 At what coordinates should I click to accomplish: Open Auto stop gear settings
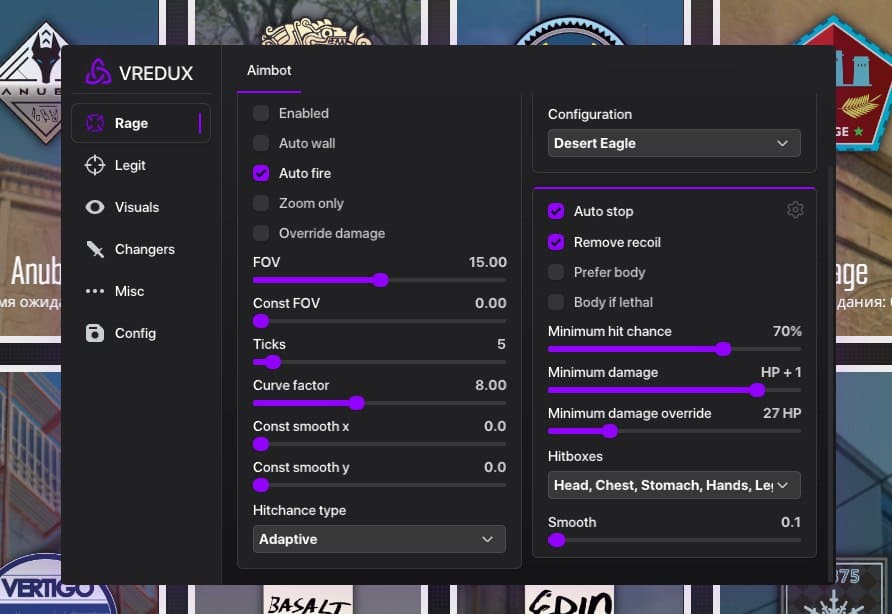pyautogui.click(x=795, y=210)
